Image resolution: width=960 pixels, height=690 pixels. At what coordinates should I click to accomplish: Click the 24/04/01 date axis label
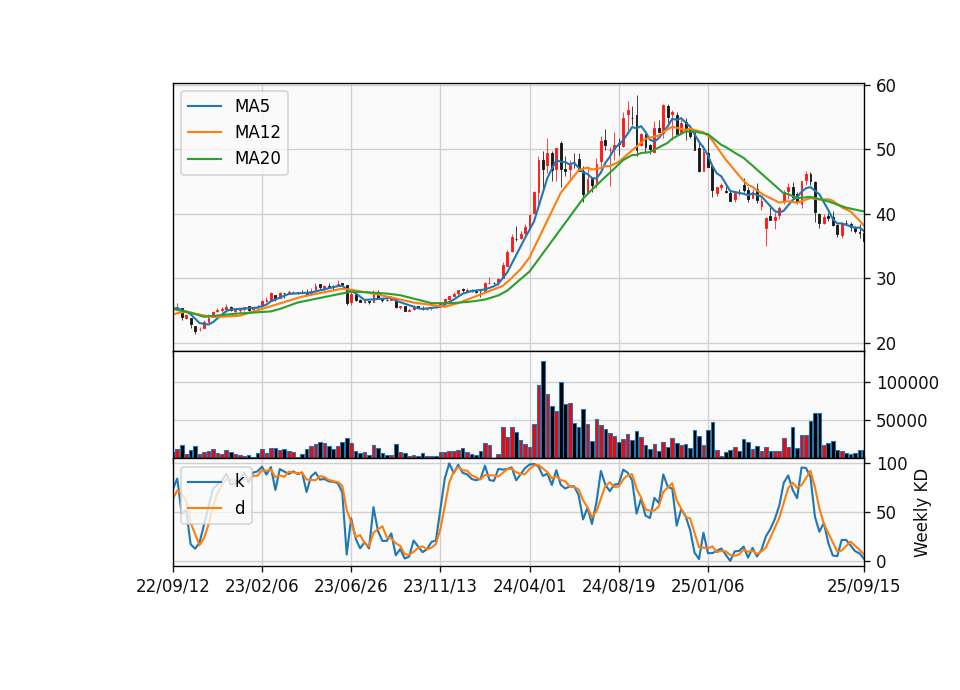click(530, 586)
